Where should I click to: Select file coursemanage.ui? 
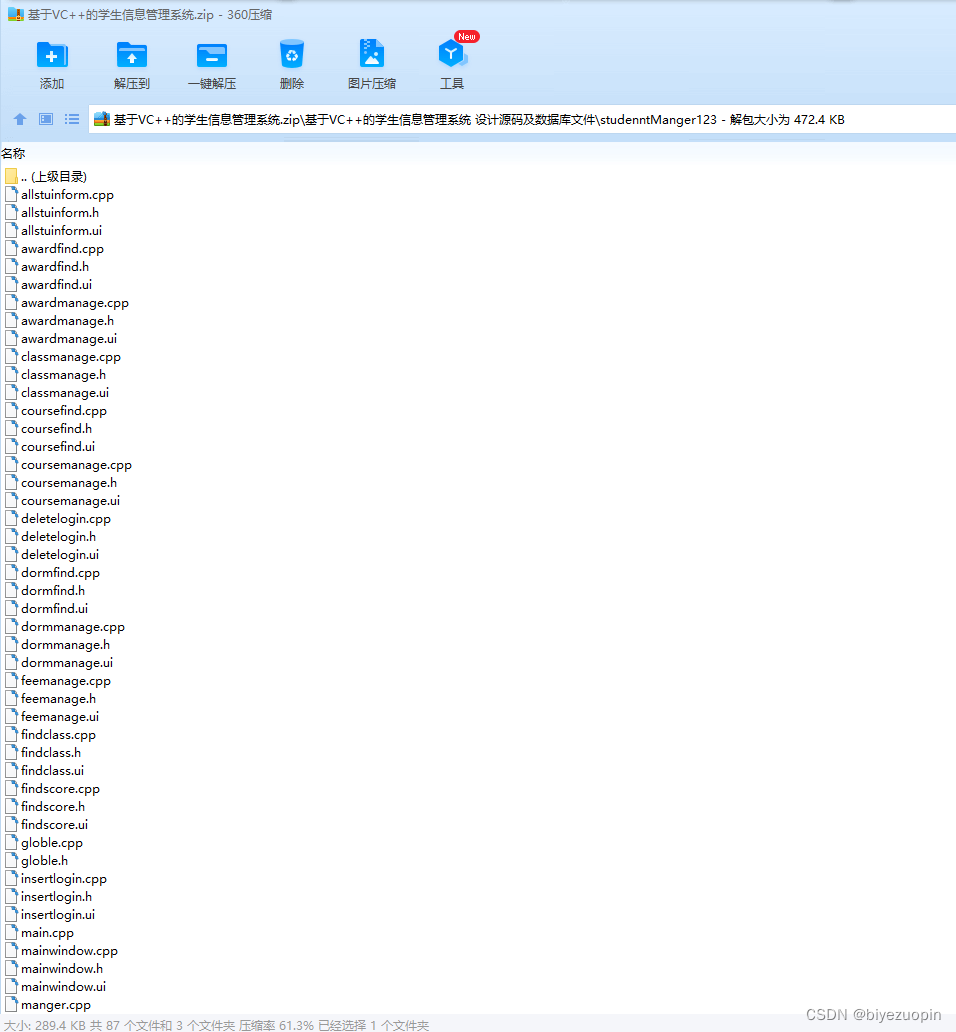pyautogui.click(x=63, y=500)
